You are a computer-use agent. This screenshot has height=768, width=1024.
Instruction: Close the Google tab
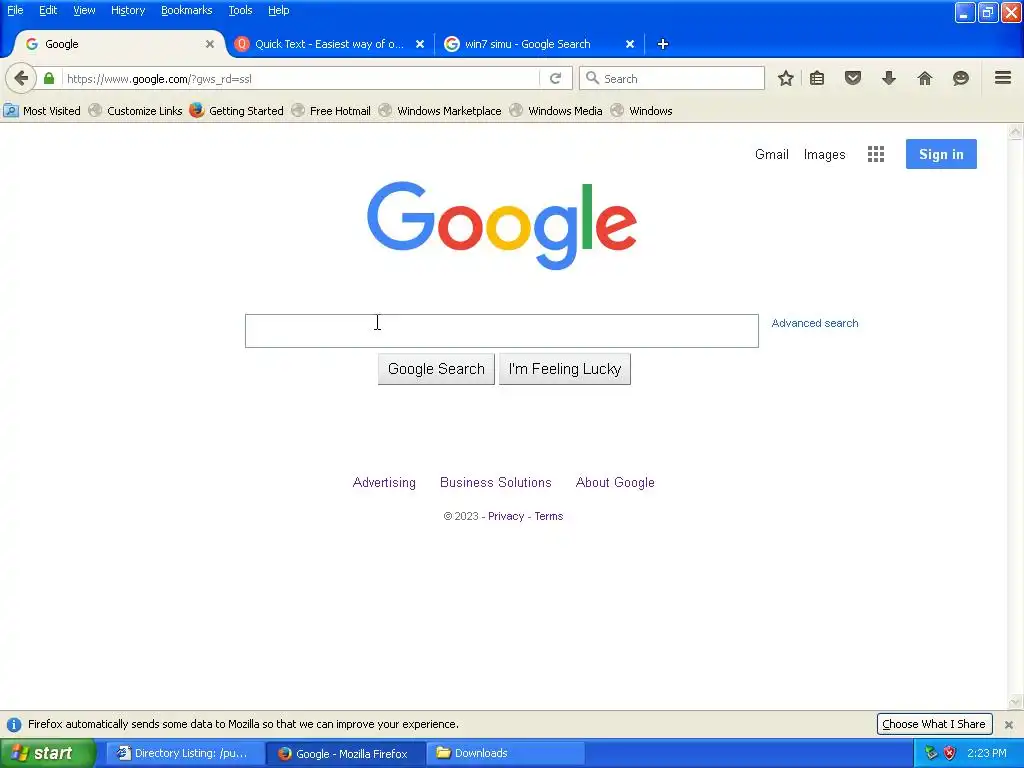point(210,44)
